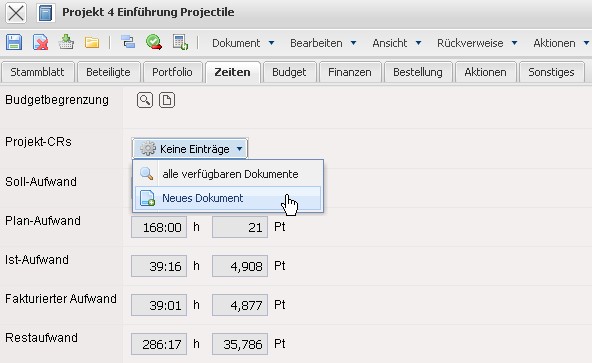592x363 pixels.
Task: Click the Budgetbegrenzung magnifier search icon
Action: point(145,100)
